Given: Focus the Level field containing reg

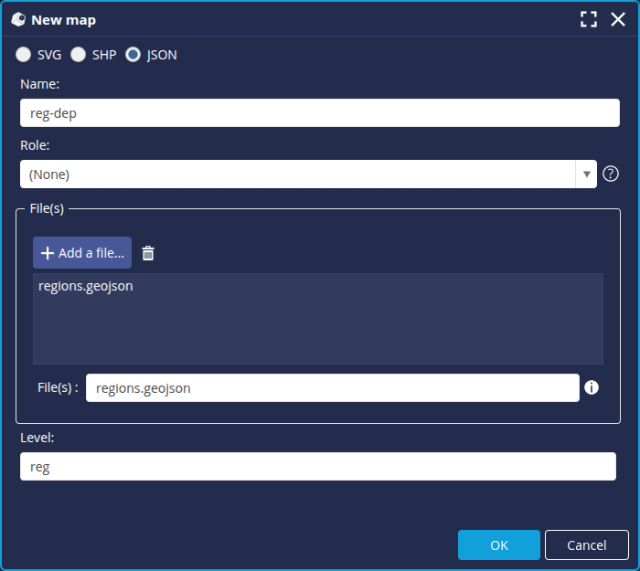Looking at the screenshot, I should pos(318,467).
